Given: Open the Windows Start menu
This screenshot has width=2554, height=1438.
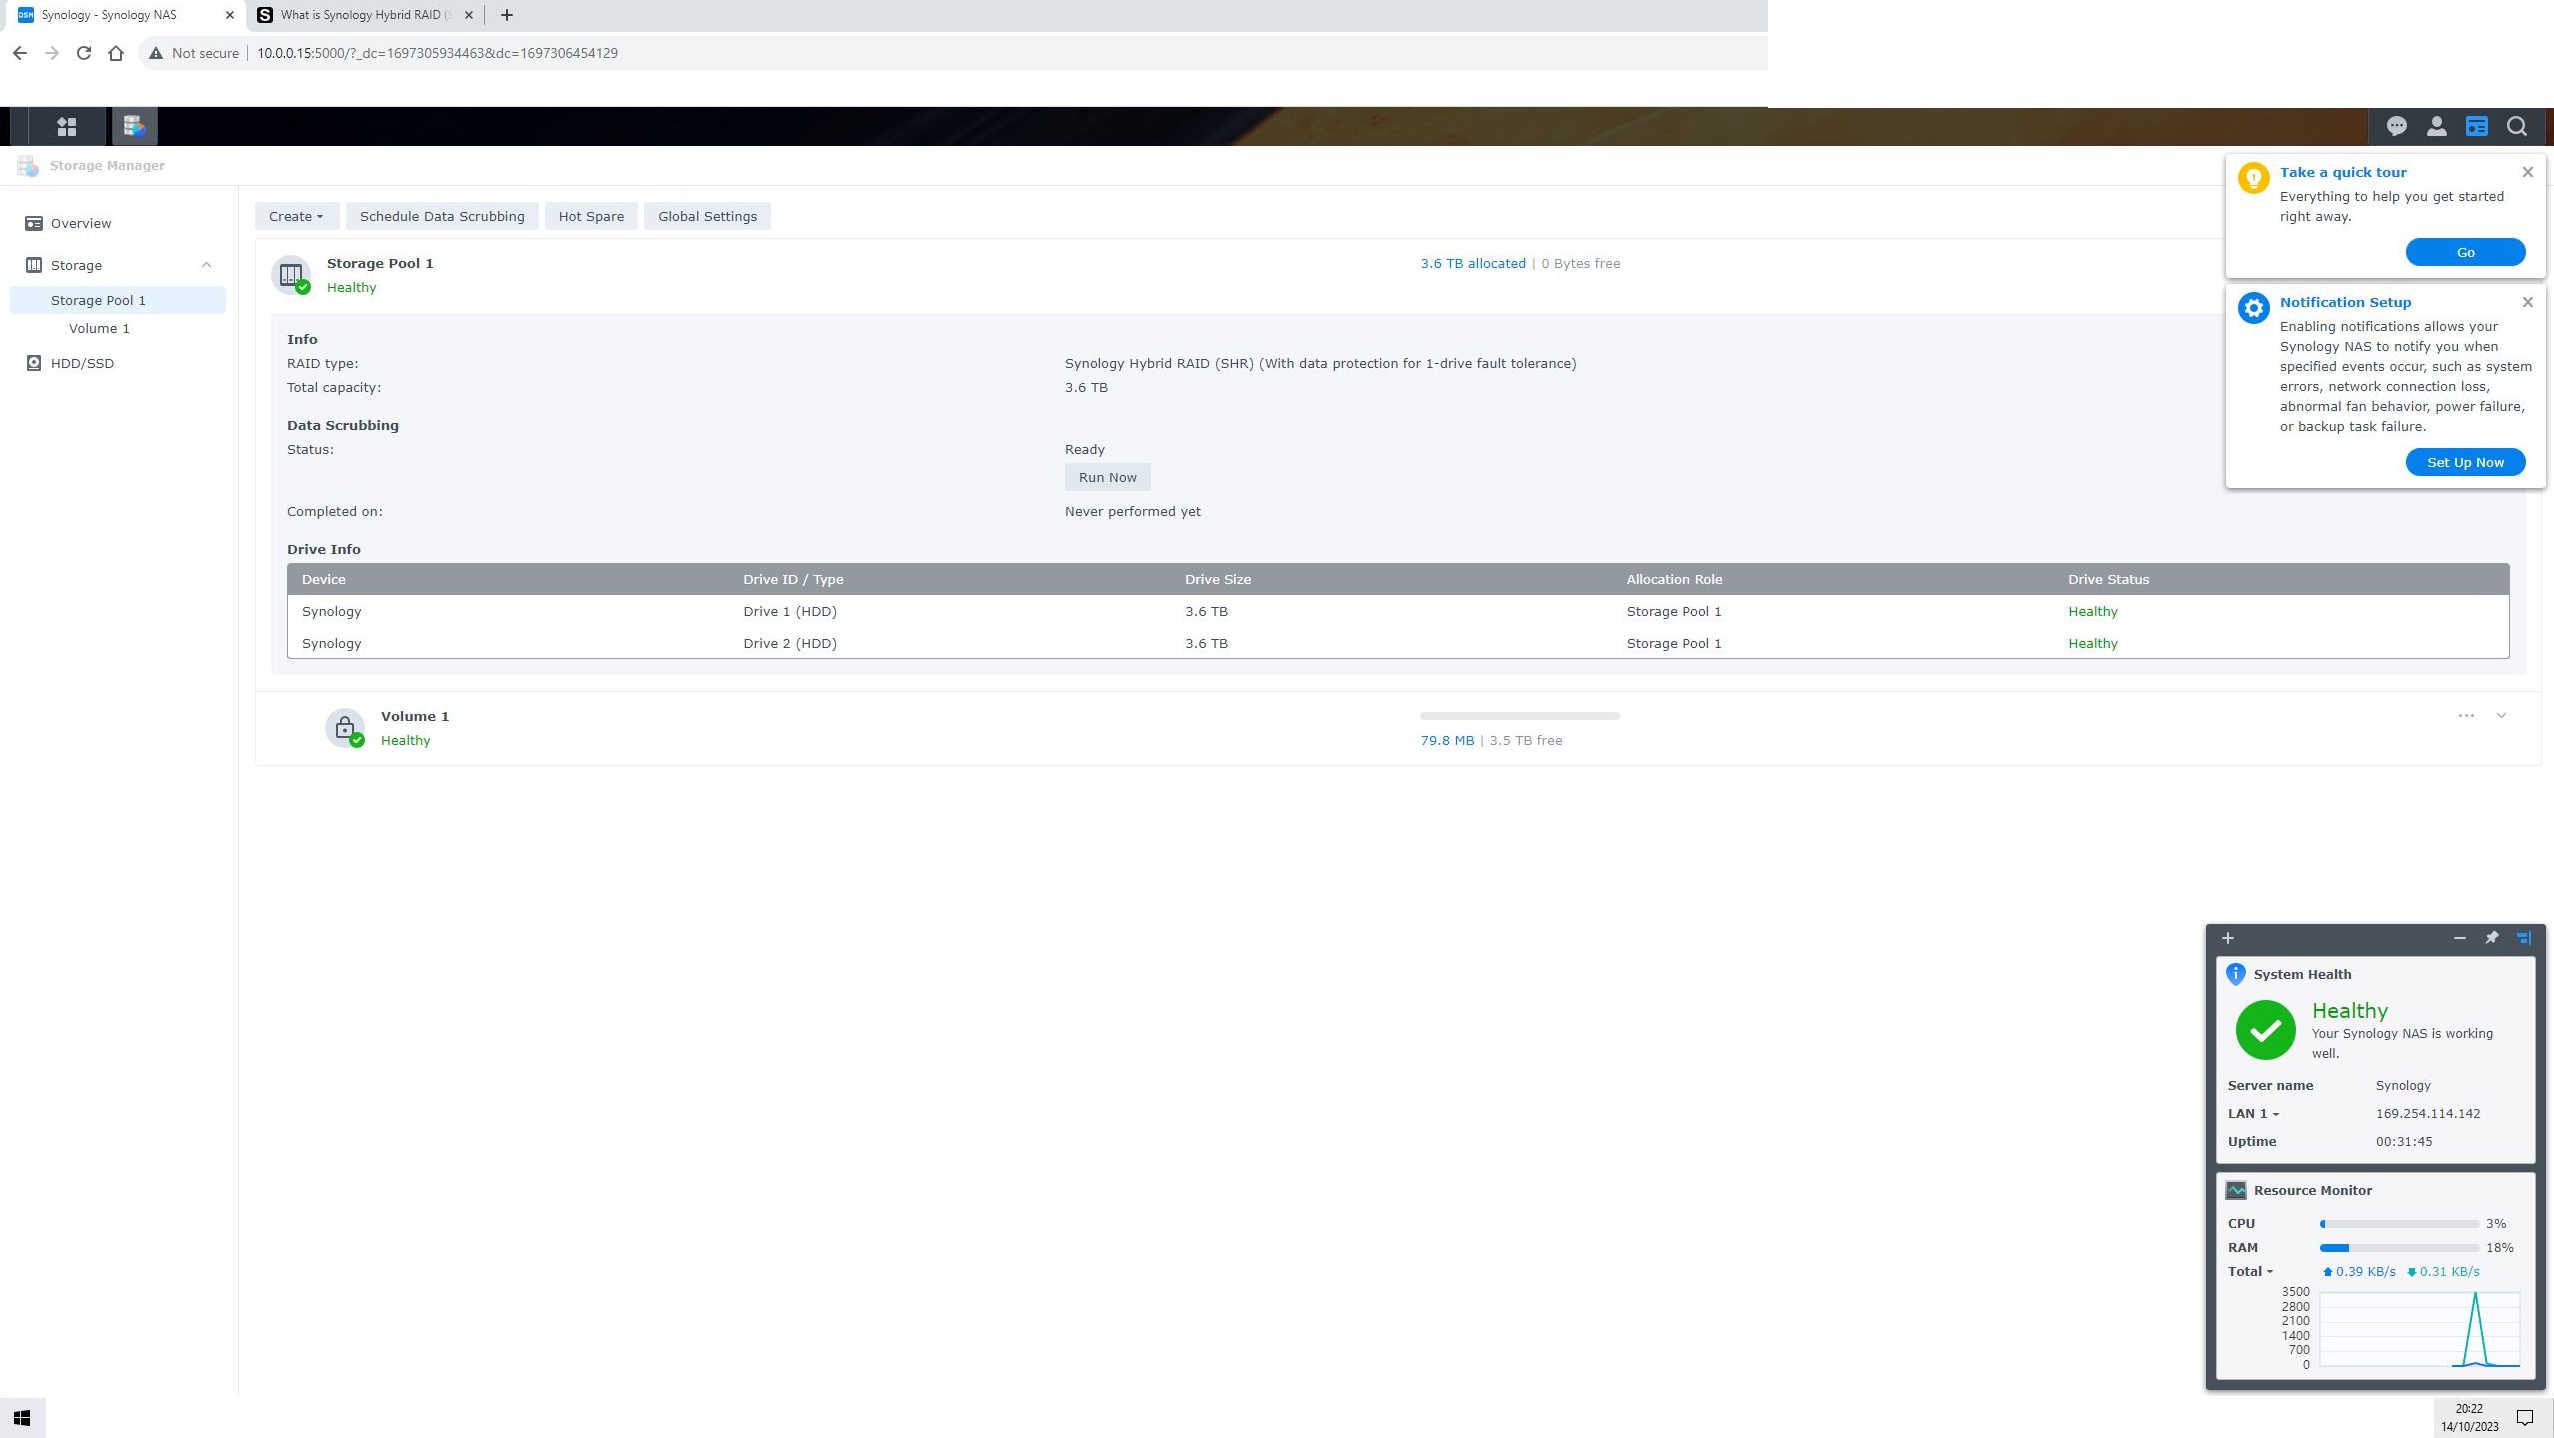Looking at the screenshot, I should (x=22, y=1418).
